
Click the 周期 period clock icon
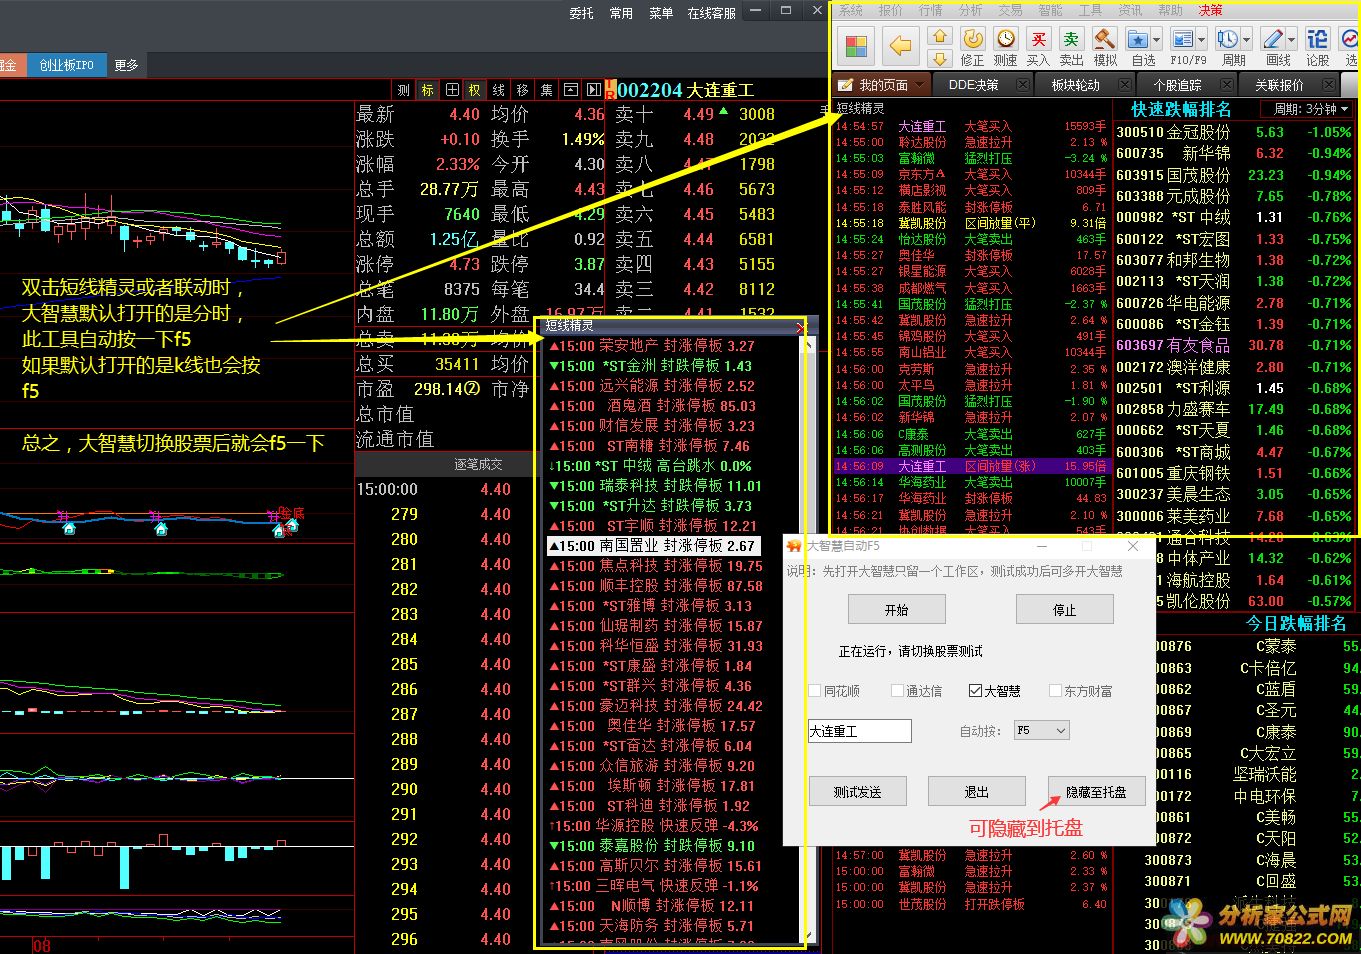[1227, 39]
